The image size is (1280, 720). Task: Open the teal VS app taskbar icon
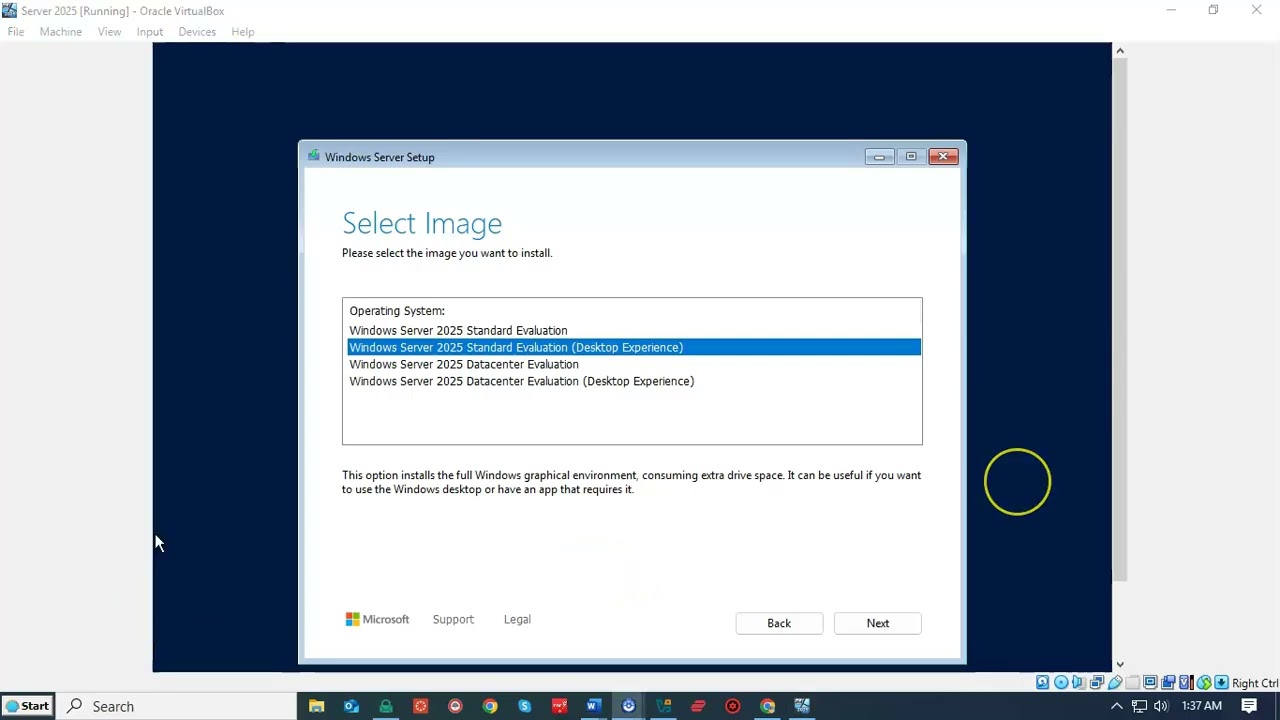663,706
